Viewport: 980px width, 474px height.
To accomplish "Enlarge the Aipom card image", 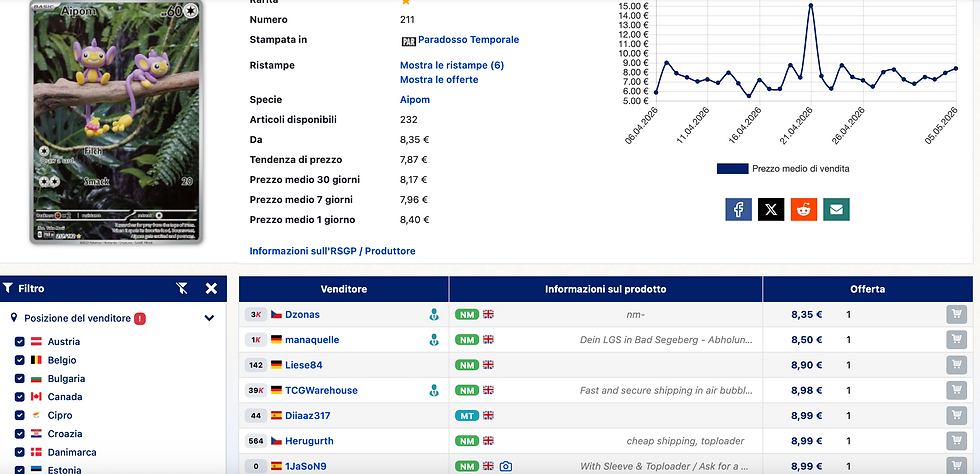I will (x=116, y=121).
